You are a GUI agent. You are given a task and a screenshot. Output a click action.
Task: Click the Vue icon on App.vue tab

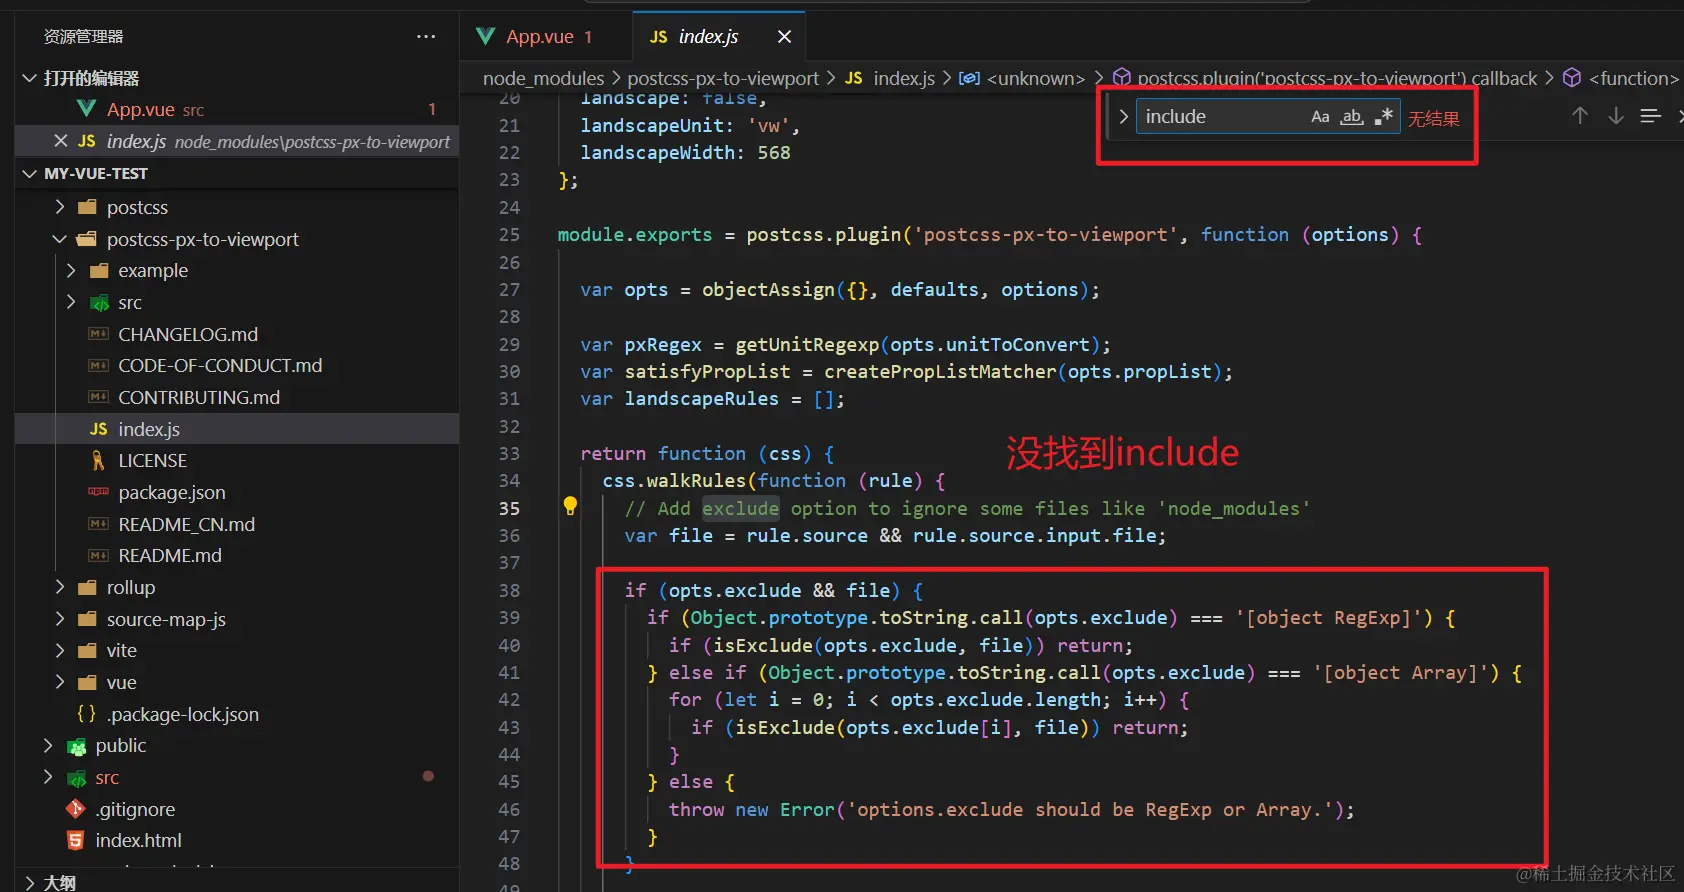pos(486,37)
